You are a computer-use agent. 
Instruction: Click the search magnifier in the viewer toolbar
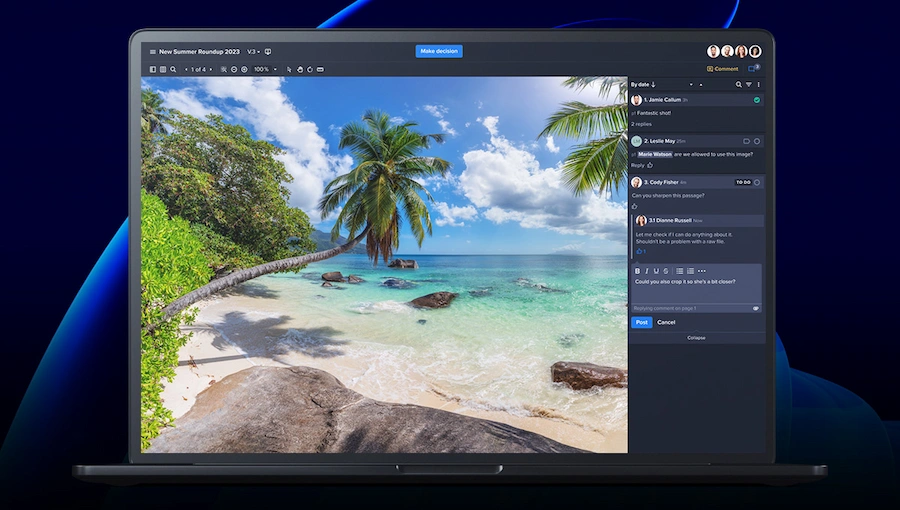click(x=173, y=70)
